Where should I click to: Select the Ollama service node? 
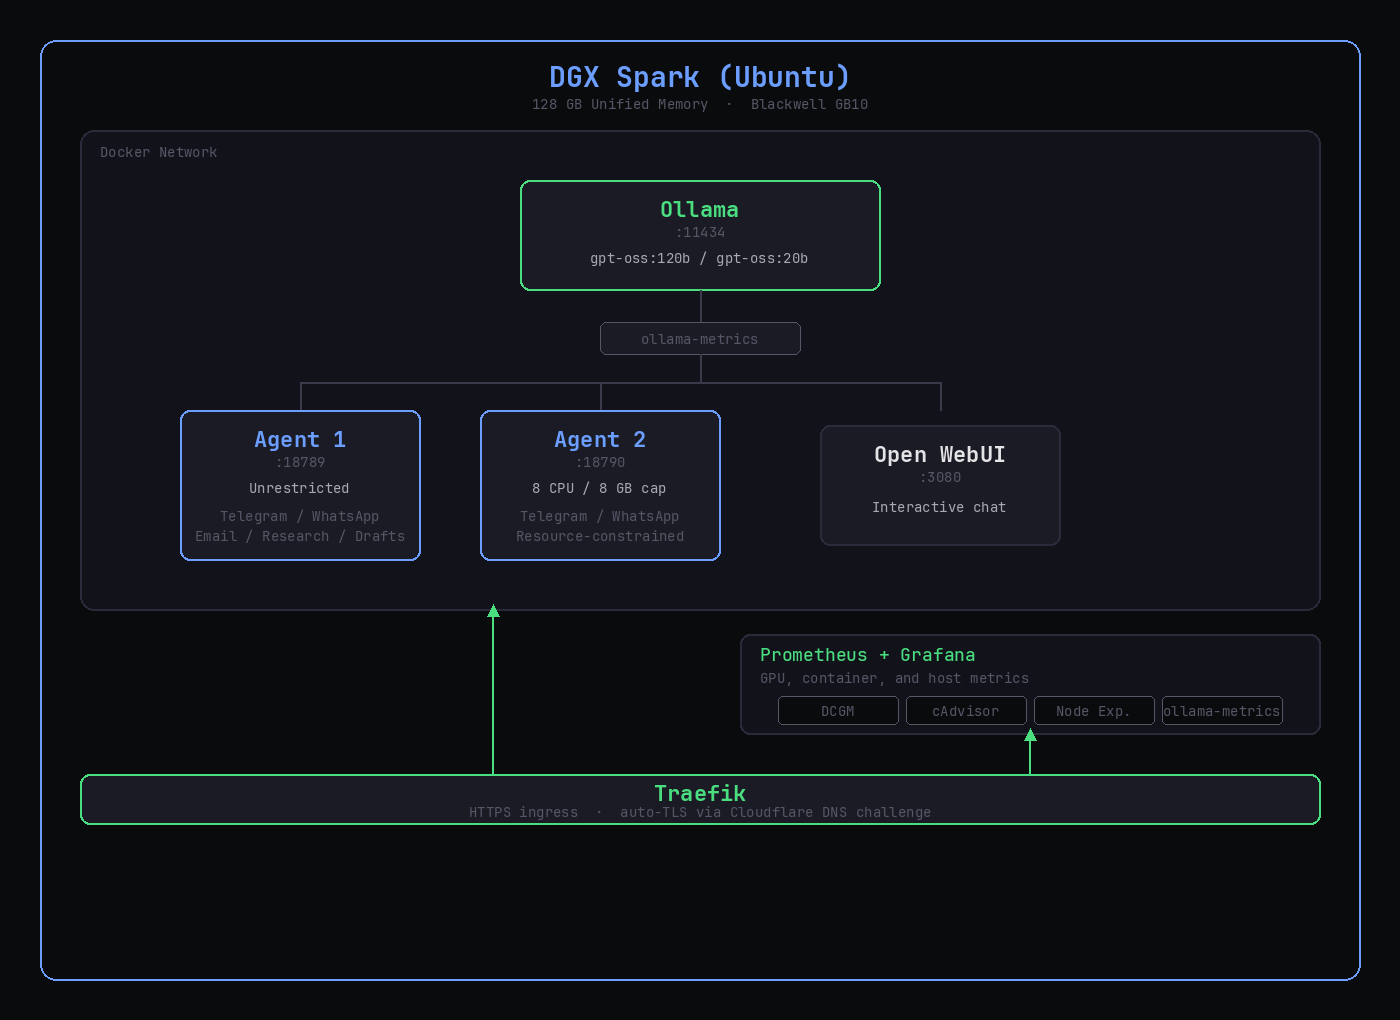[x=700, y=235]
